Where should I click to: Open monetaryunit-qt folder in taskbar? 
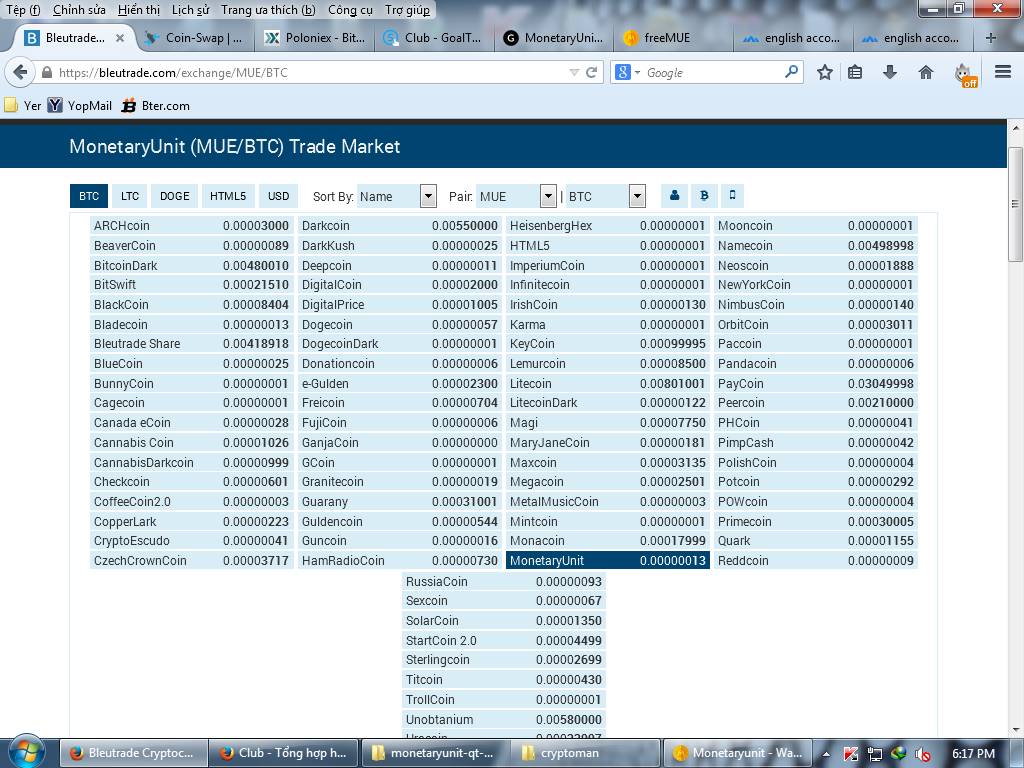[x=434, y=753]
